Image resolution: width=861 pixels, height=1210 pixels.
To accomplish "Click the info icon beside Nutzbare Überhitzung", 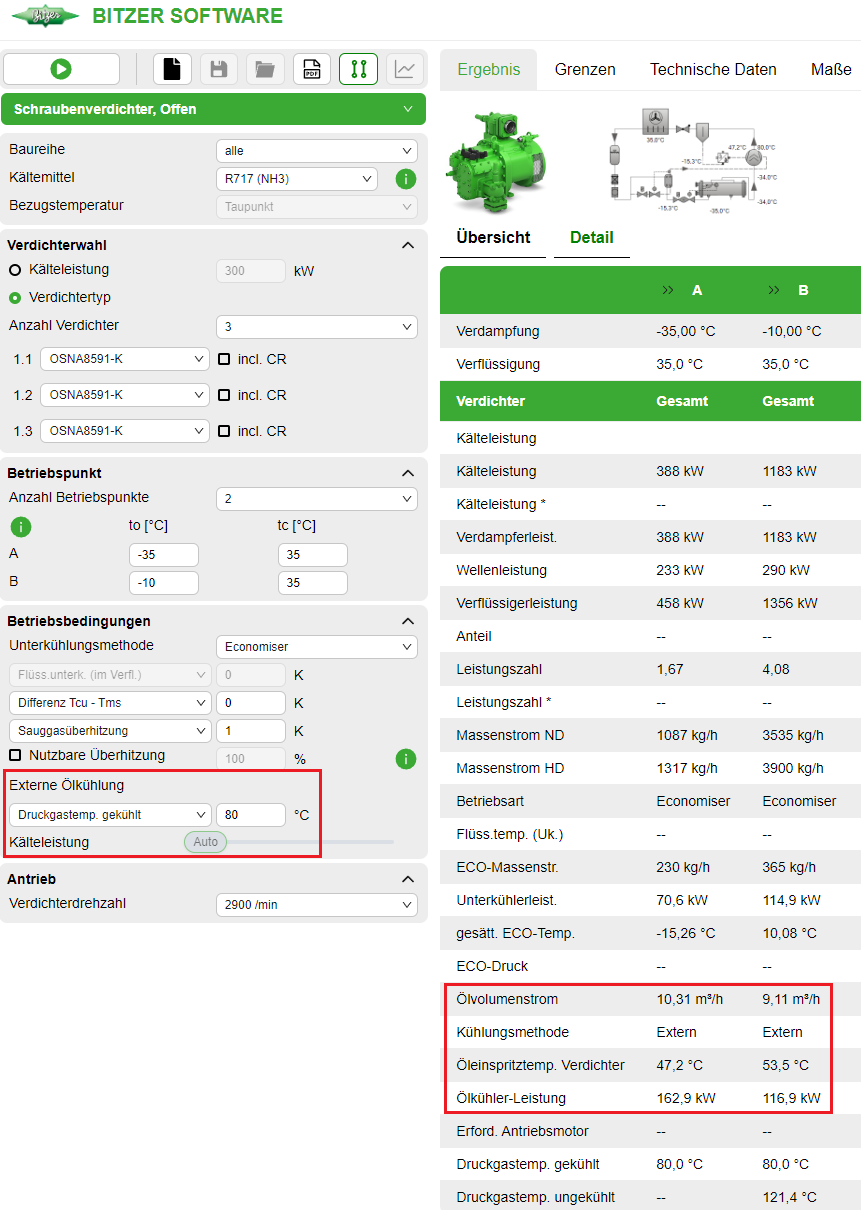I will click(406, 759).
